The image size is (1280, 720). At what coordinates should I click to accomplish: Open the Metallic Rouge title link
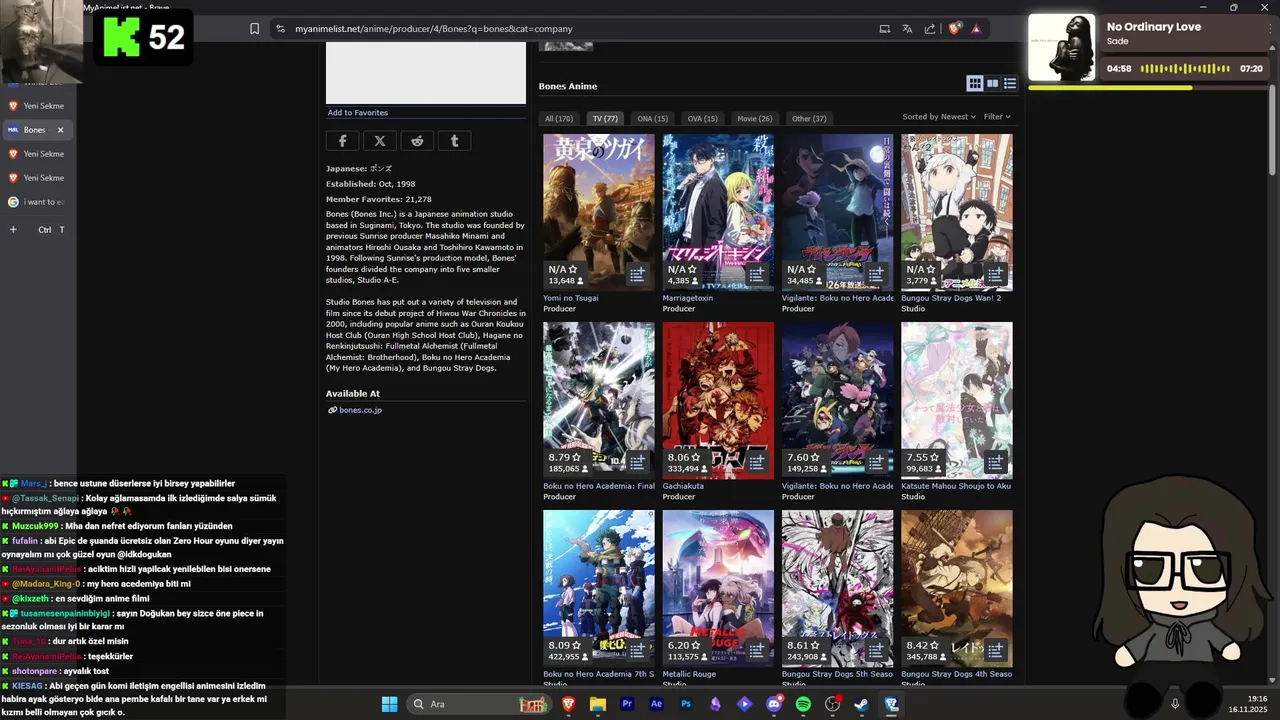coord(689,674)
